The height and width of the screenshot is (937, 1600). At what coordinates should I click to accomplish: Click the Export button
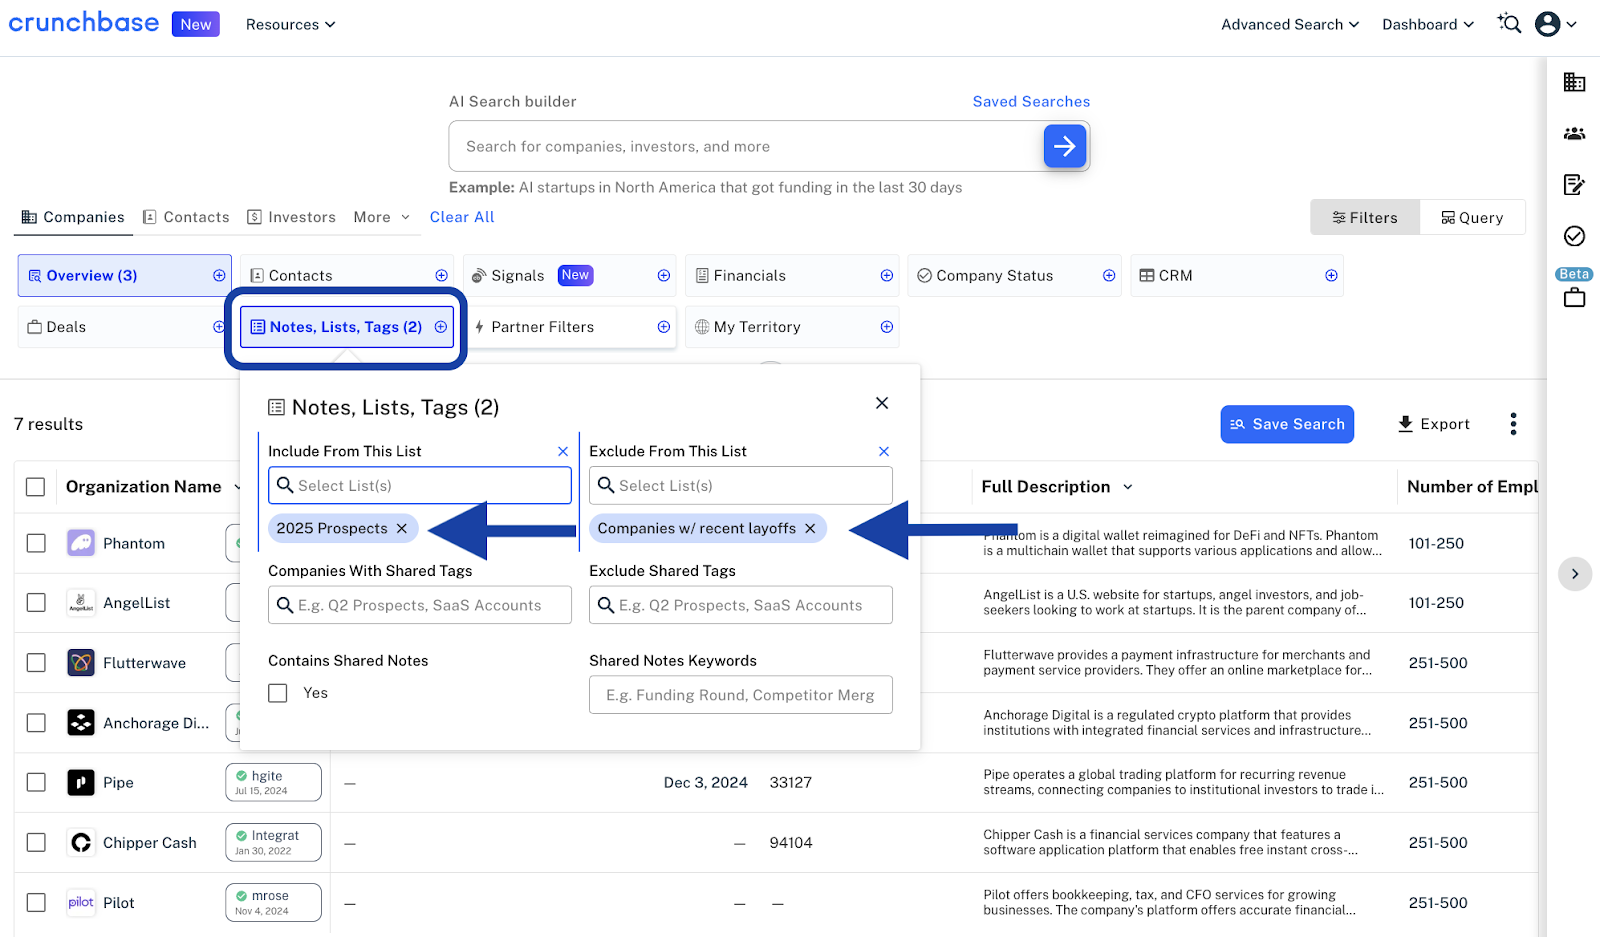click(x=1433, y=424)
